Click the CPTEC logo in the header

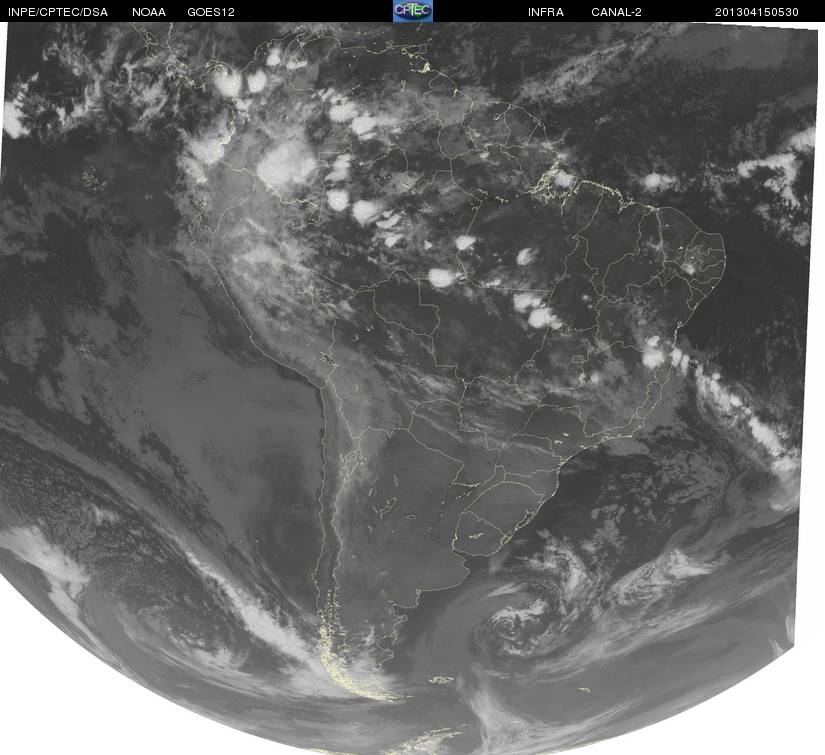click(413, 11)
